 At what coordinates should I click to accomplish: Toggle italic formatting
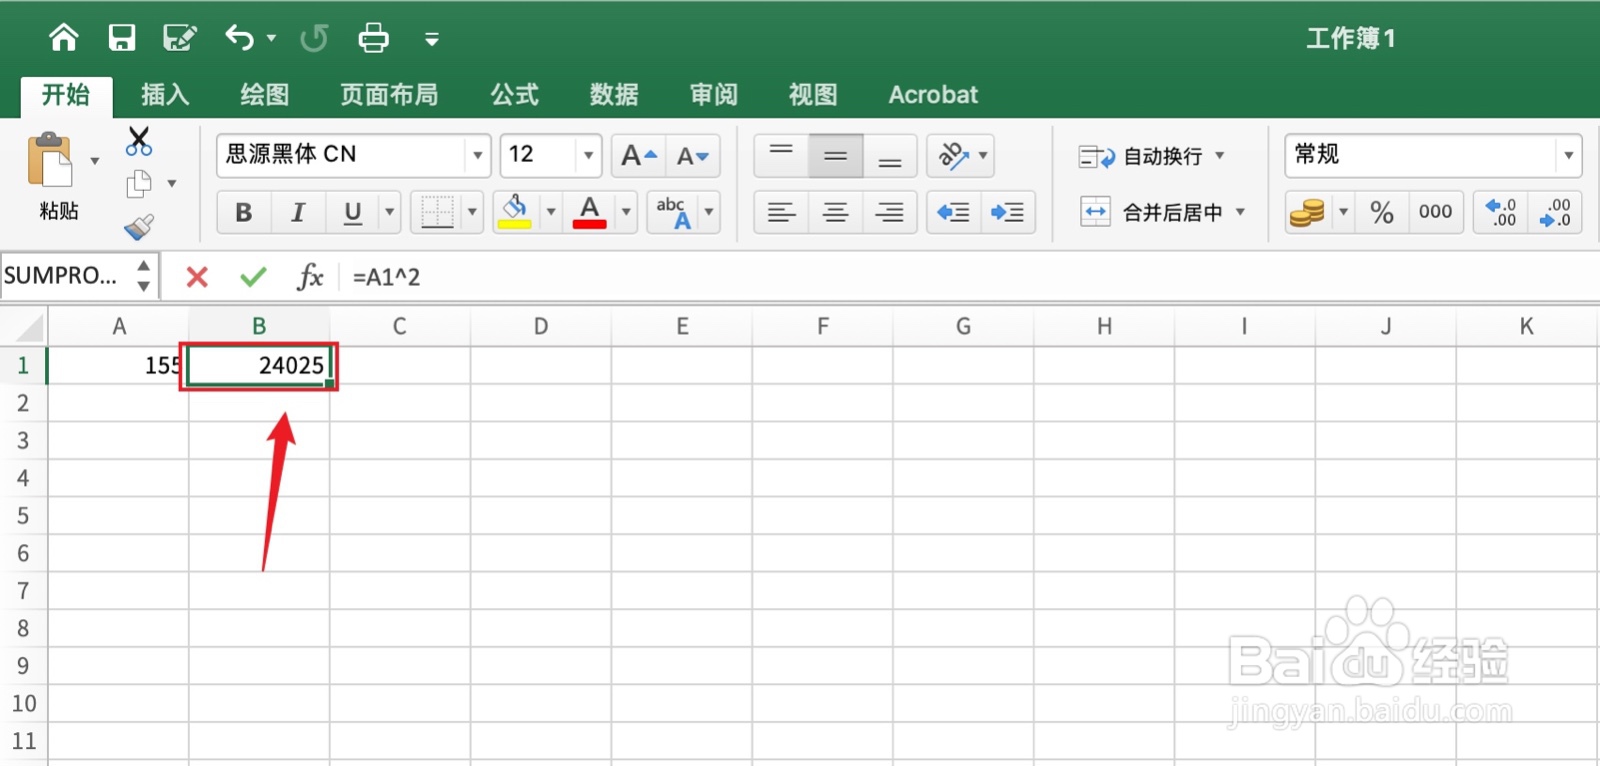pos(298,212)
